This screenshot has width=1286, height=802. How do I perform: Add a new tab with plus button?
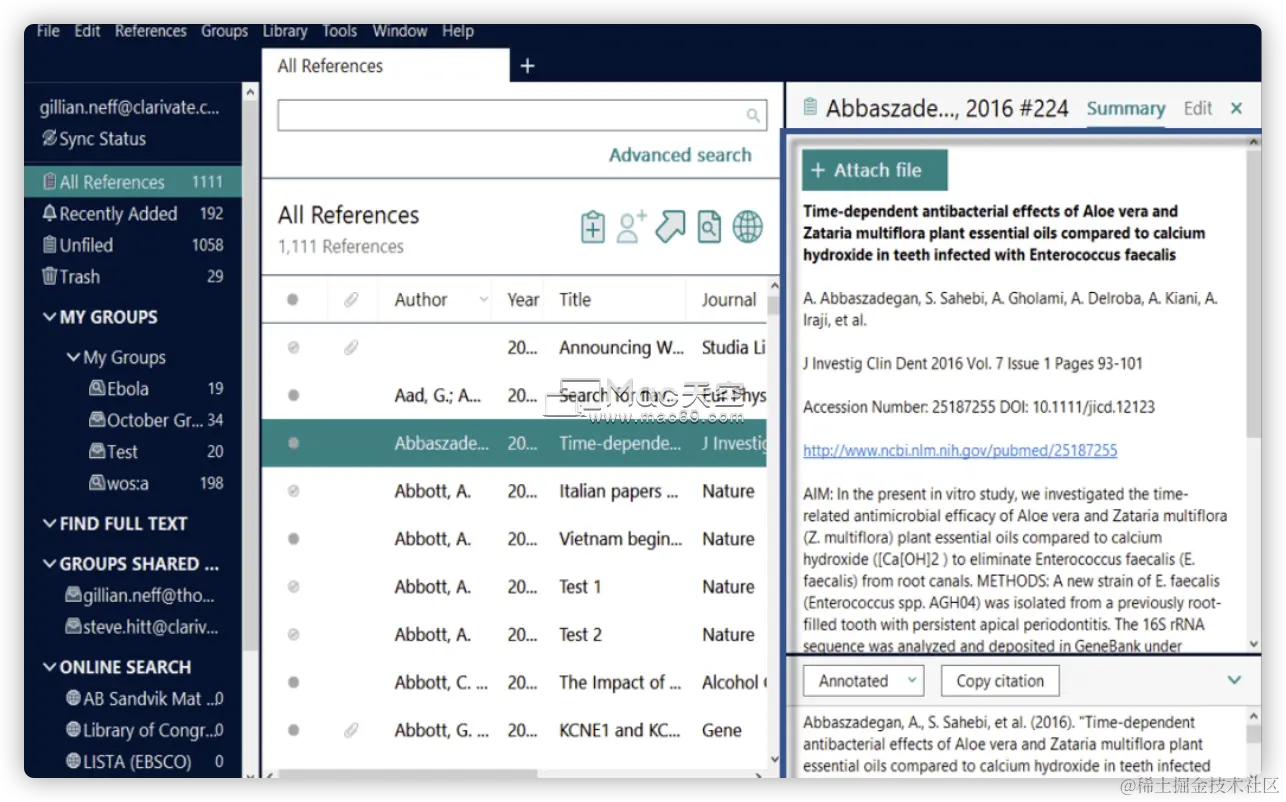point(528,66)
